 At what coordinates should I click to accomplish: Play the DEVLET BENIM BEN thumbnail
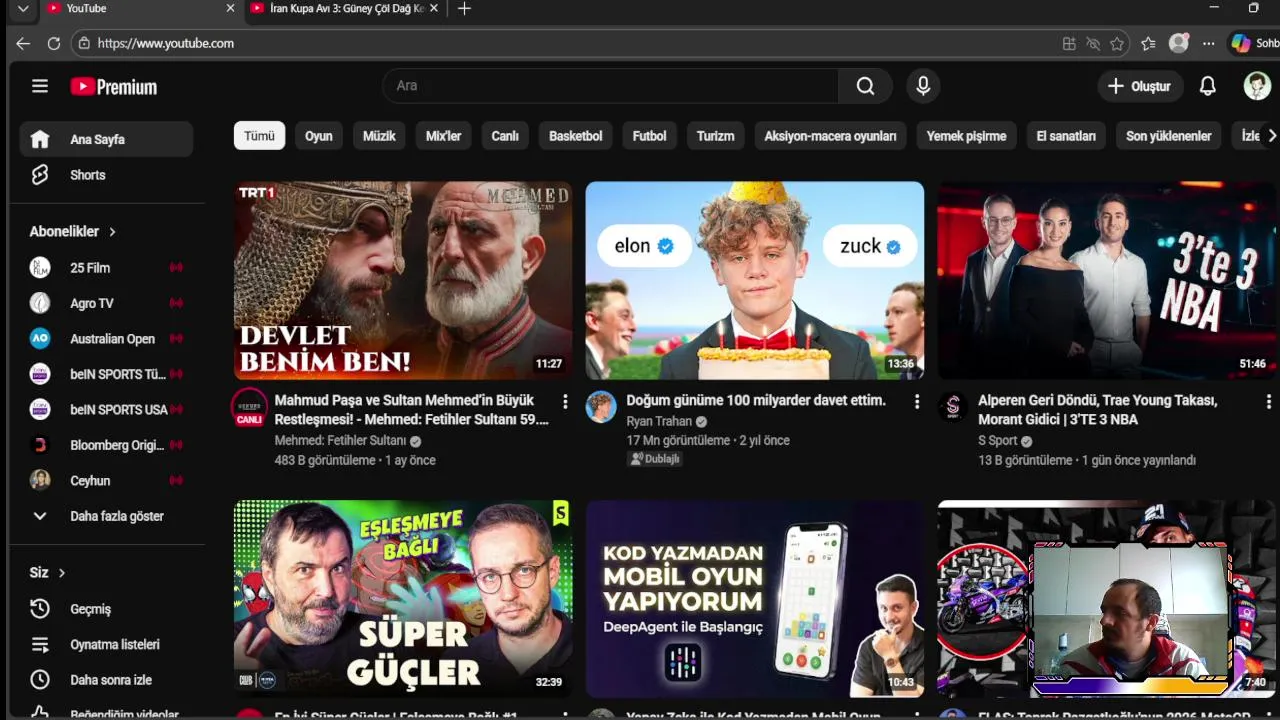click(403, 280)
